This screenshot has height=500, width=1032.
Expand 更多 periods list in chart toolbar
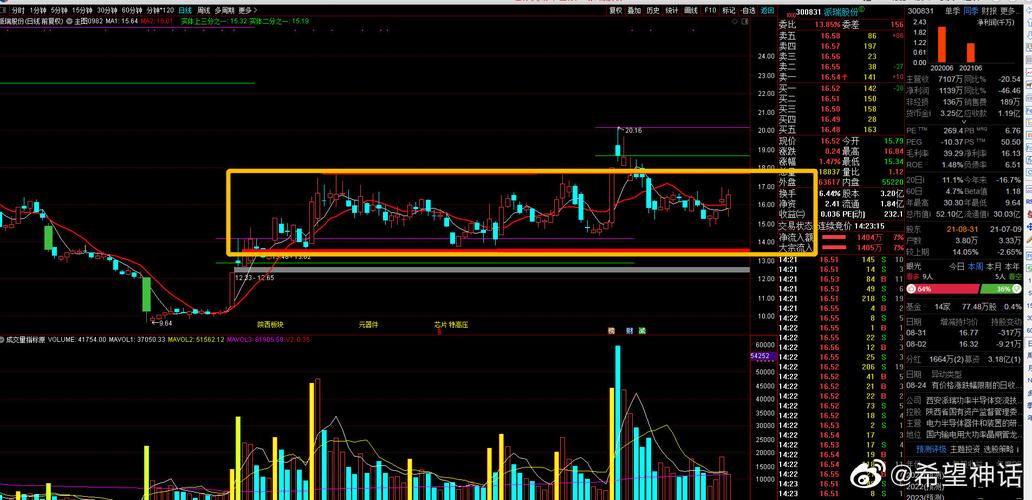point(246,11)
